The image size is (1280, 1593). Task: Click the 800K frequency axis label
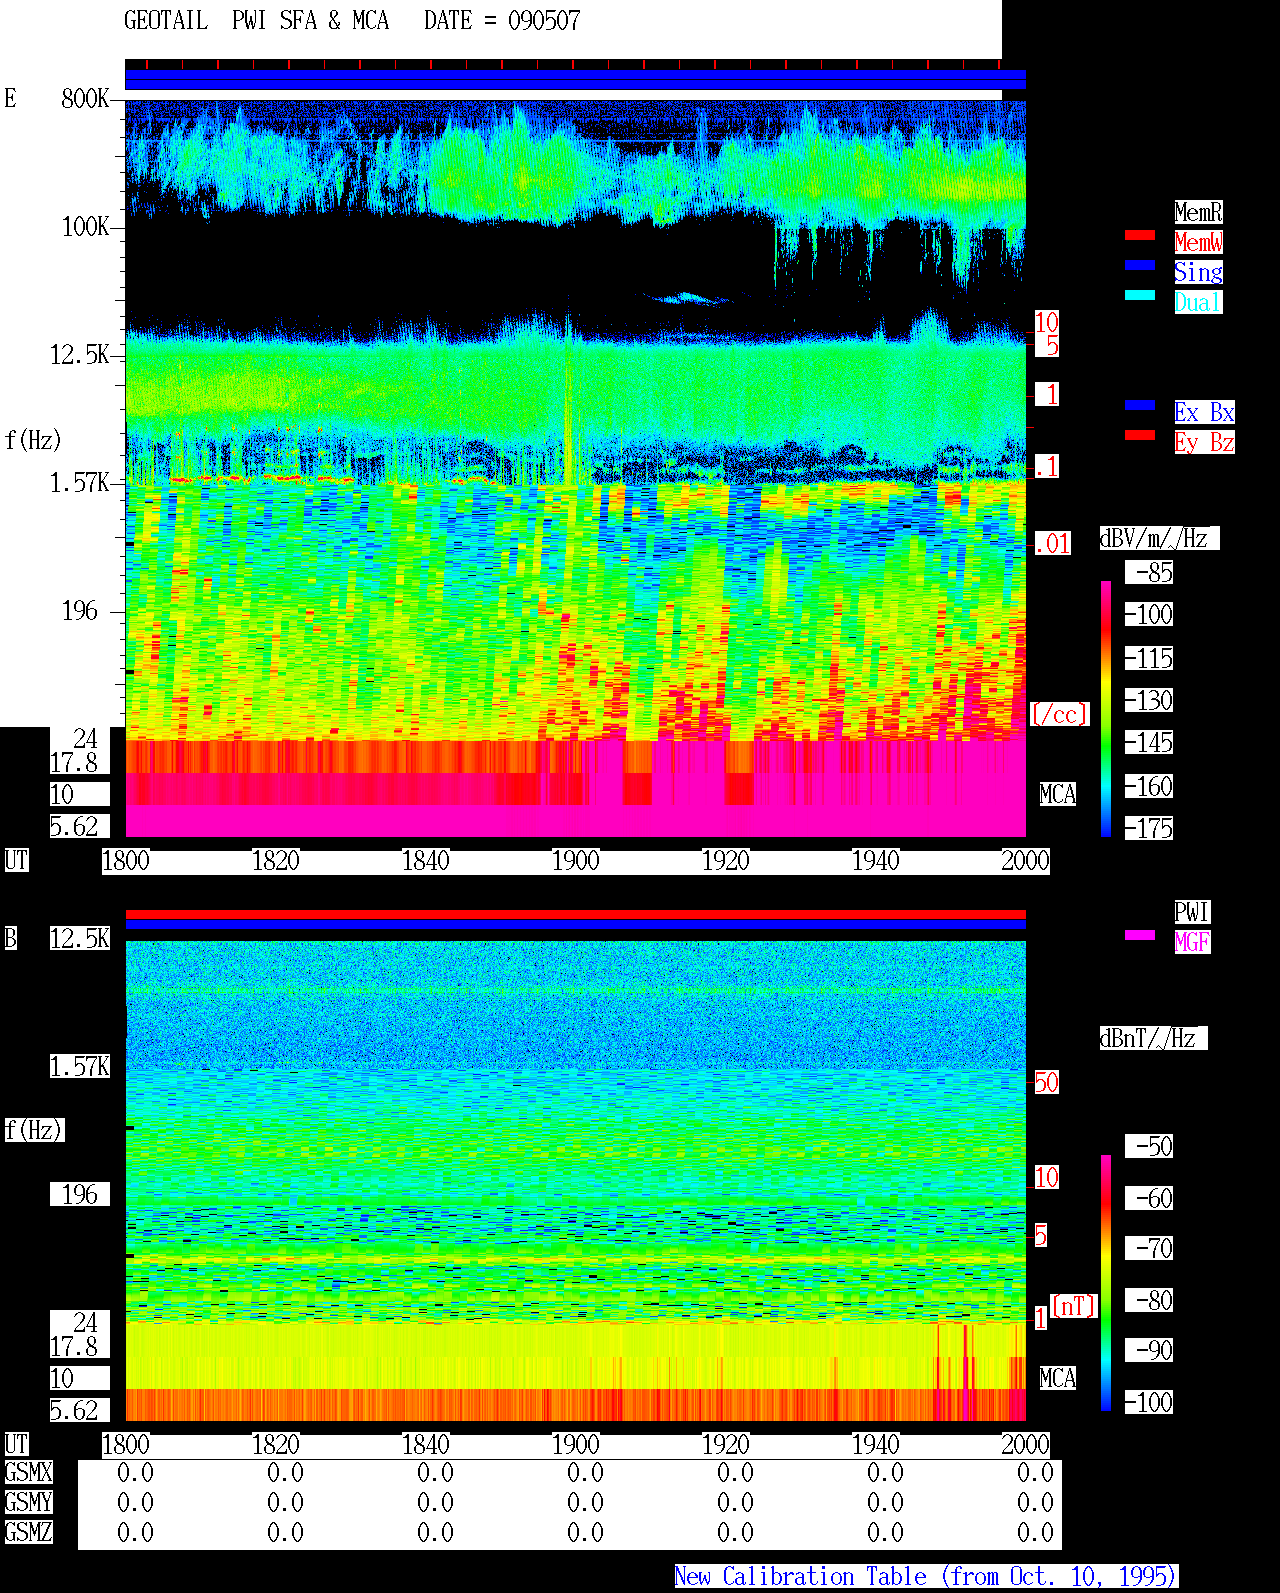(x=85, y=98)
